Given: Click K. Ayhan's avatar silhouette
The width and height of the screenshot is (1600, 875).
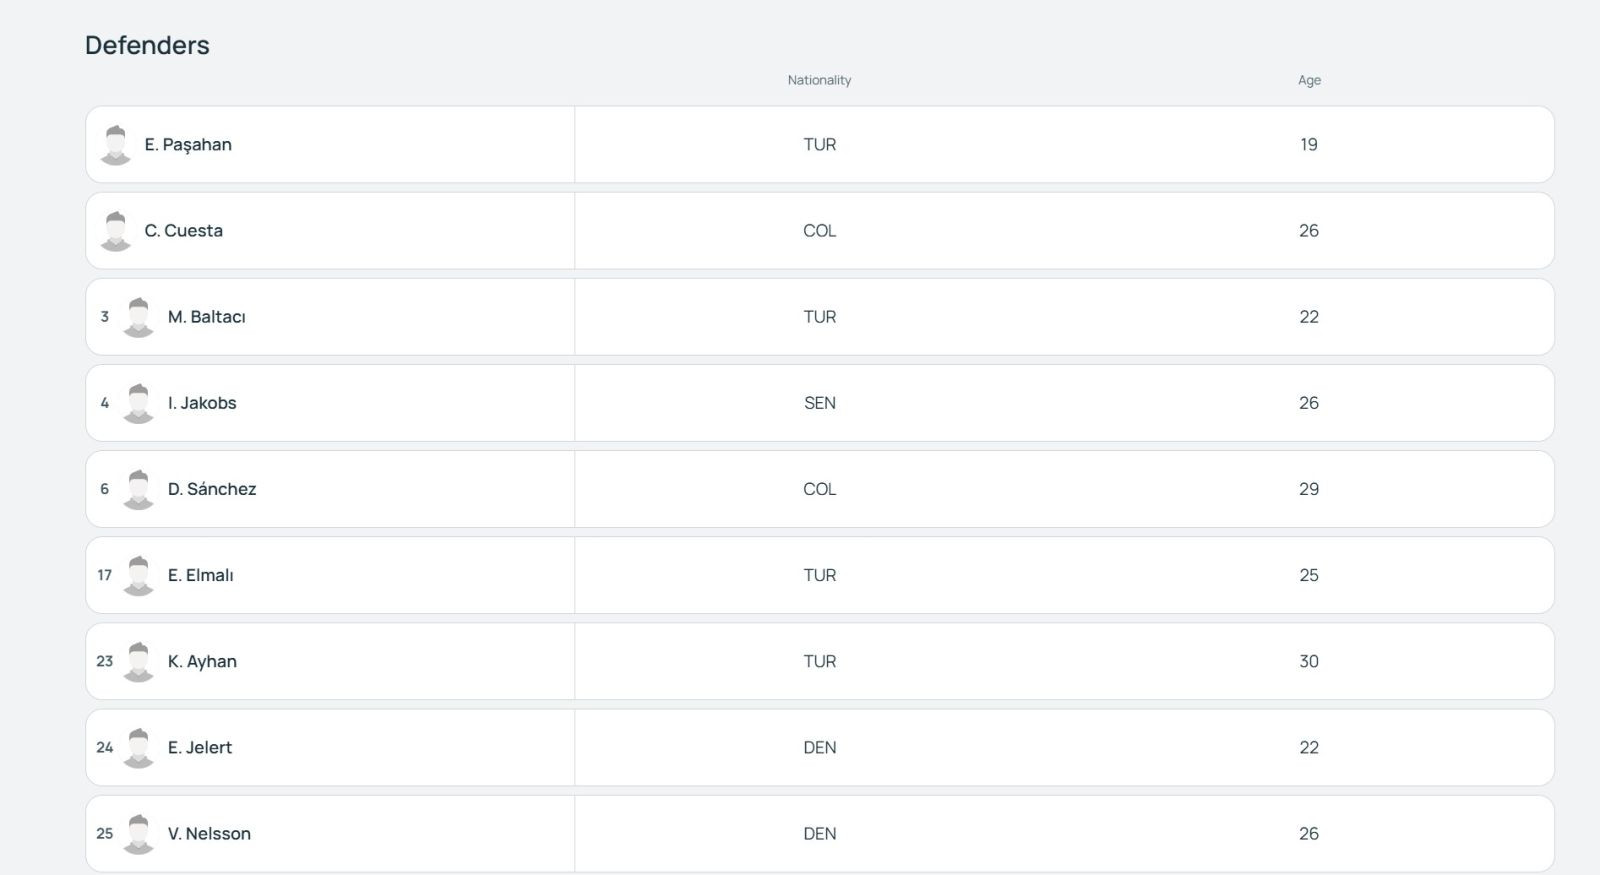Looking at the screenshot, I should (139, 661).
